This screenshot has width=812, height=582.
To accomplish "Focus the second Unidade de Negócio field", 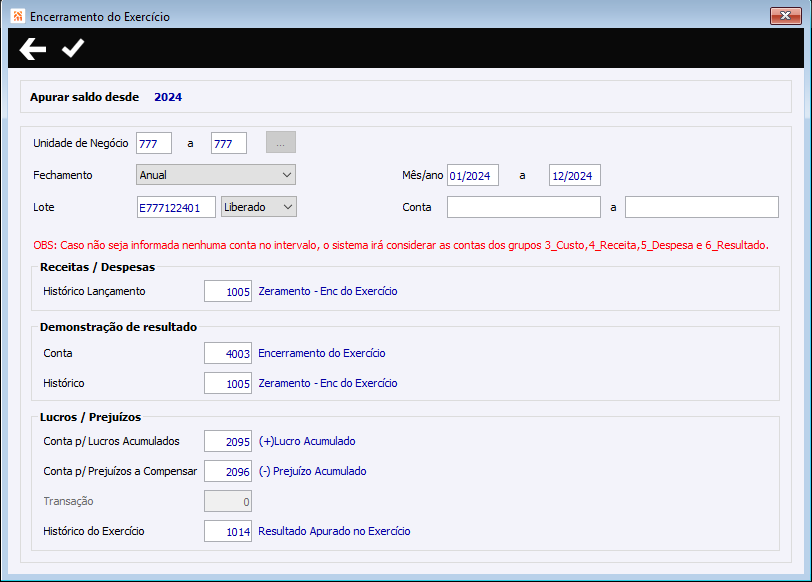I will click(x=228, y=143).
